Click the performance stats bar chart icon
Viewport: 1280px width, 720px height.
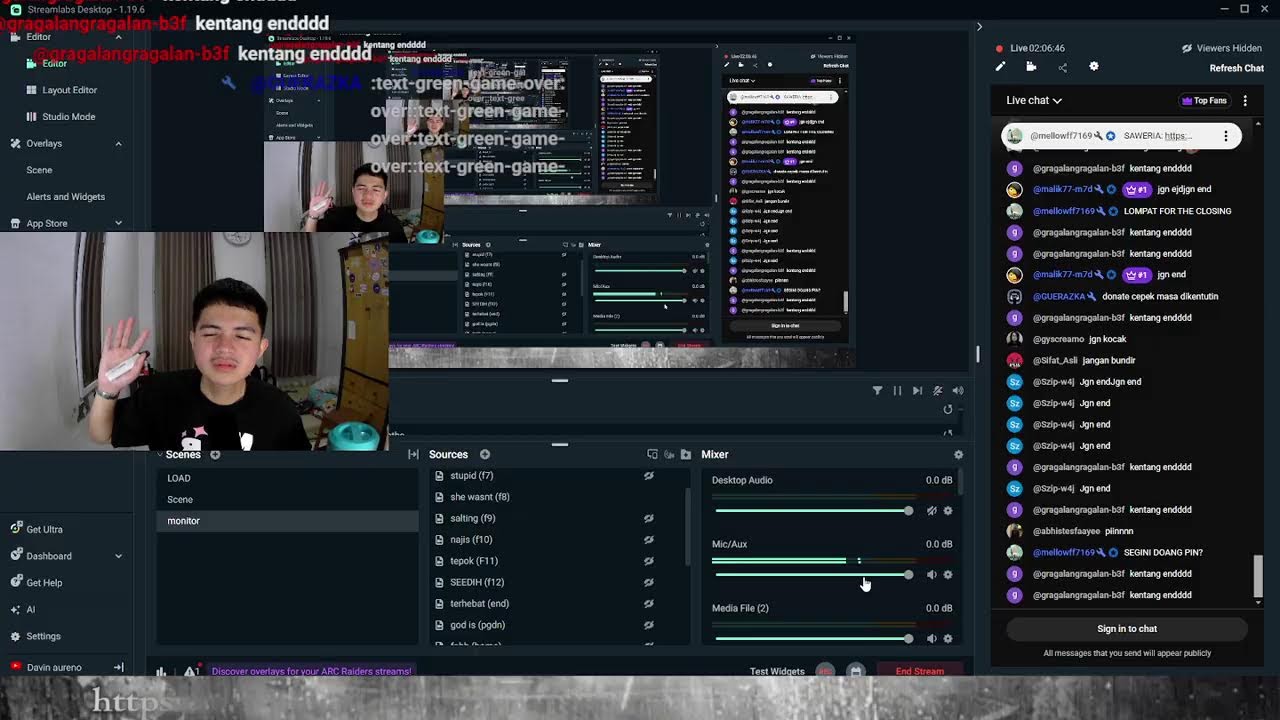click(x=161, y=672)
